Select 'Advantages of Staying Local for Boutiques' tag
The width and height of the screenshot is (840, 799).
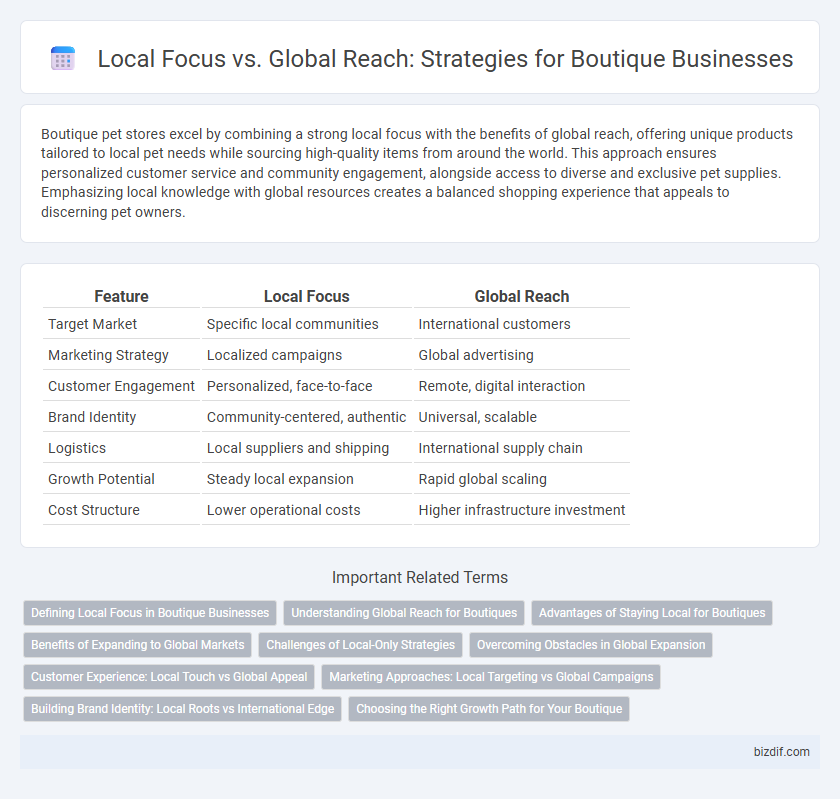click(x=652, y=613)
